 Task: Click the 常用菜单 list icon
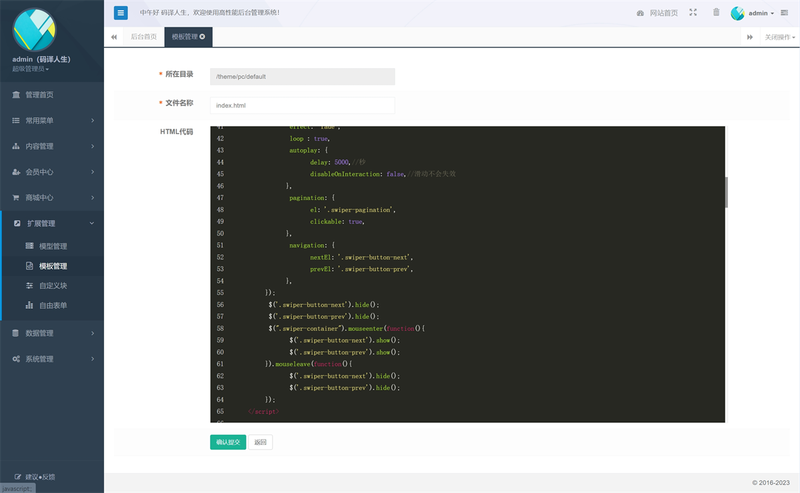(x=16, y=120)
